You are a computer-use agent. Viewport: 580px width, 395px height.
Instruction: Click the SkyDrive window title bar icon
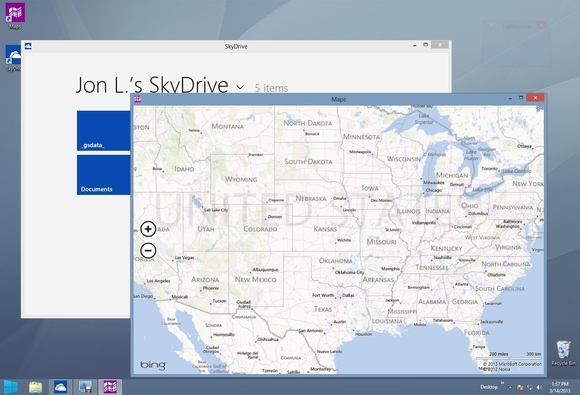[x=28, y=46]
